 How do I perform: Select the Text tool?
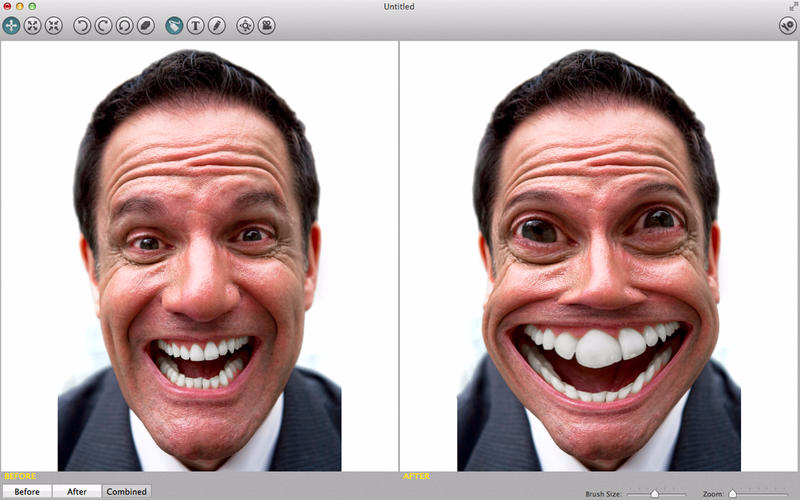[195, 25]
